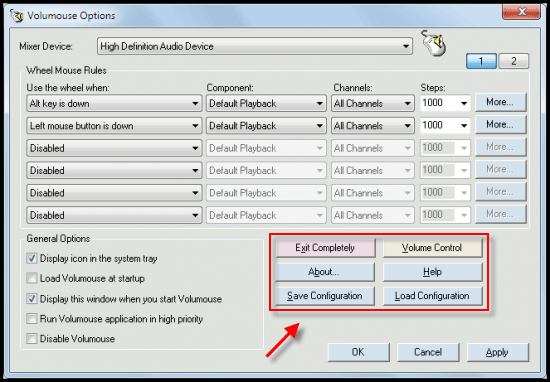Screen dimensions: 550x382
Task: Click More... for the Alt key rule
Action: tap(501, 102)
